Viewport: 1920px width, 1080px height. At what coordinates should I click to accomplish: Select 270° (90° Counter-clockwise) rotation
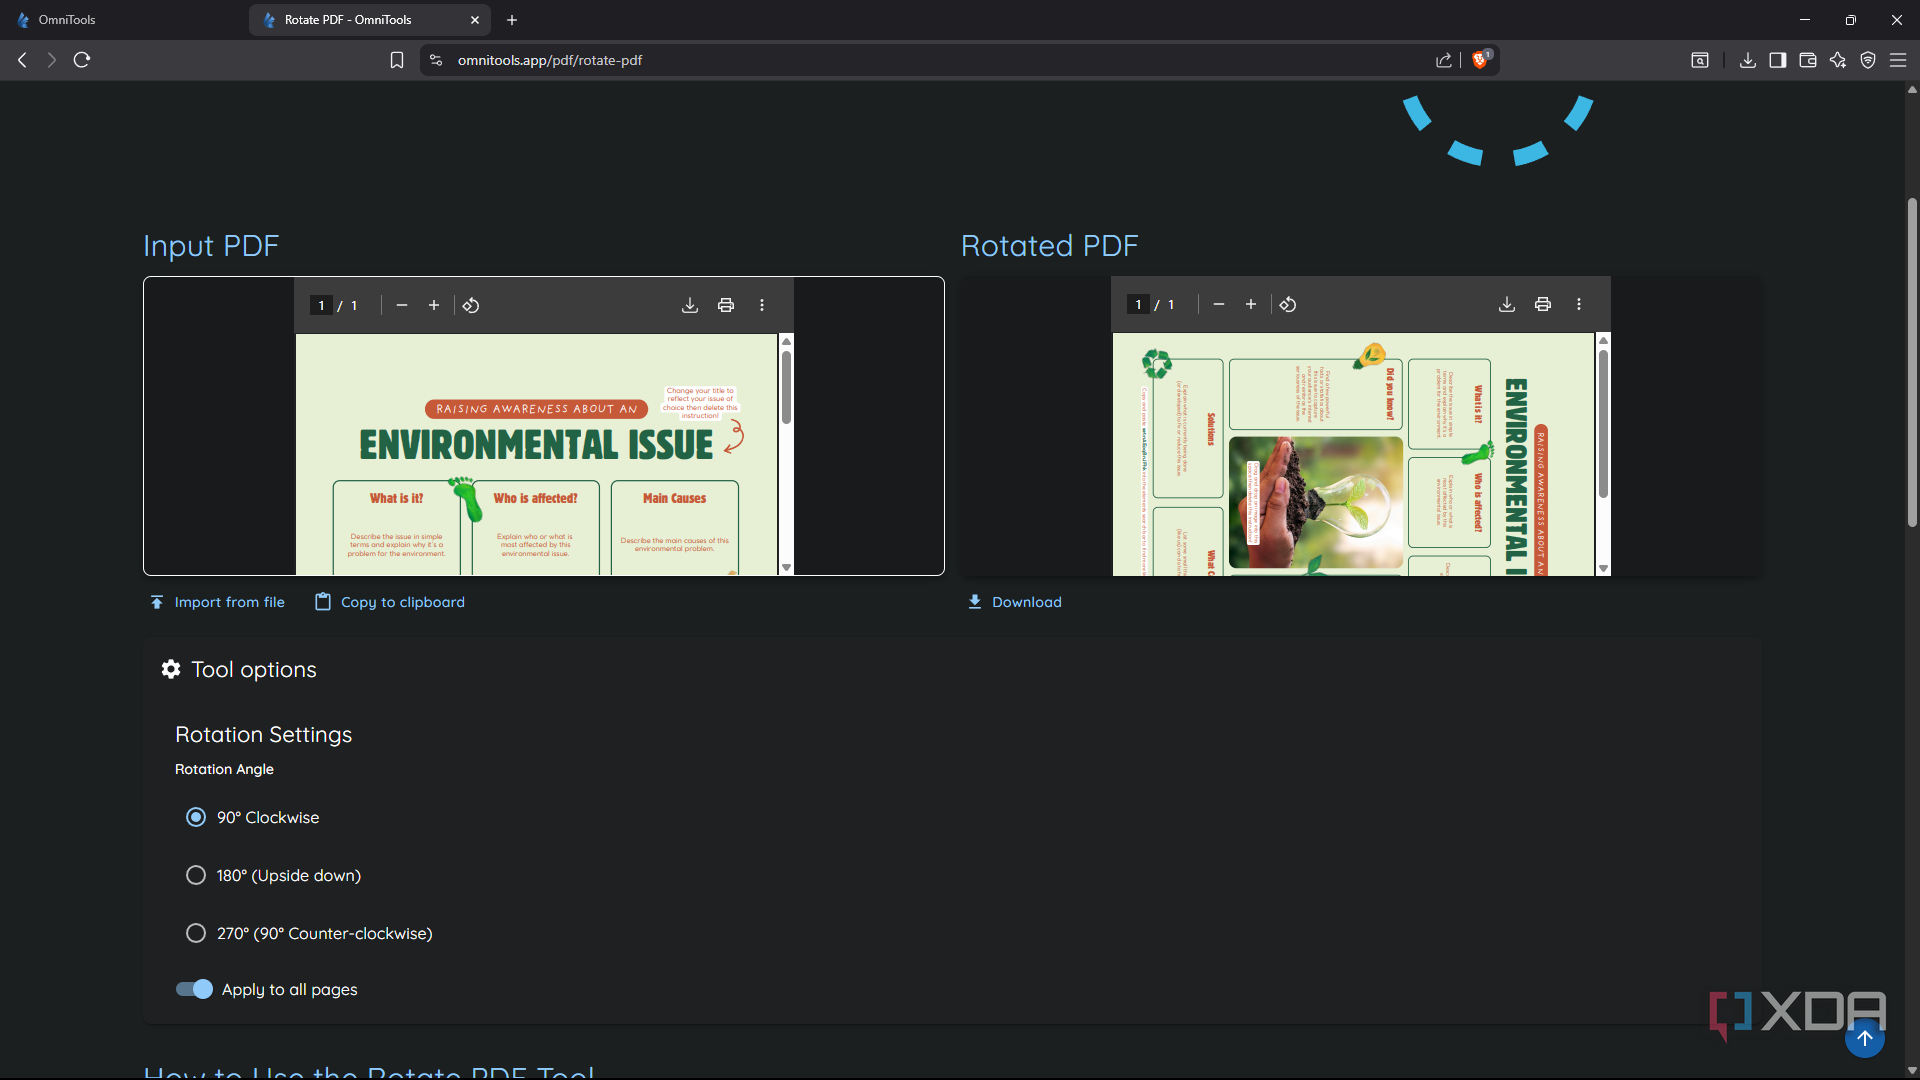click(196, 933)
